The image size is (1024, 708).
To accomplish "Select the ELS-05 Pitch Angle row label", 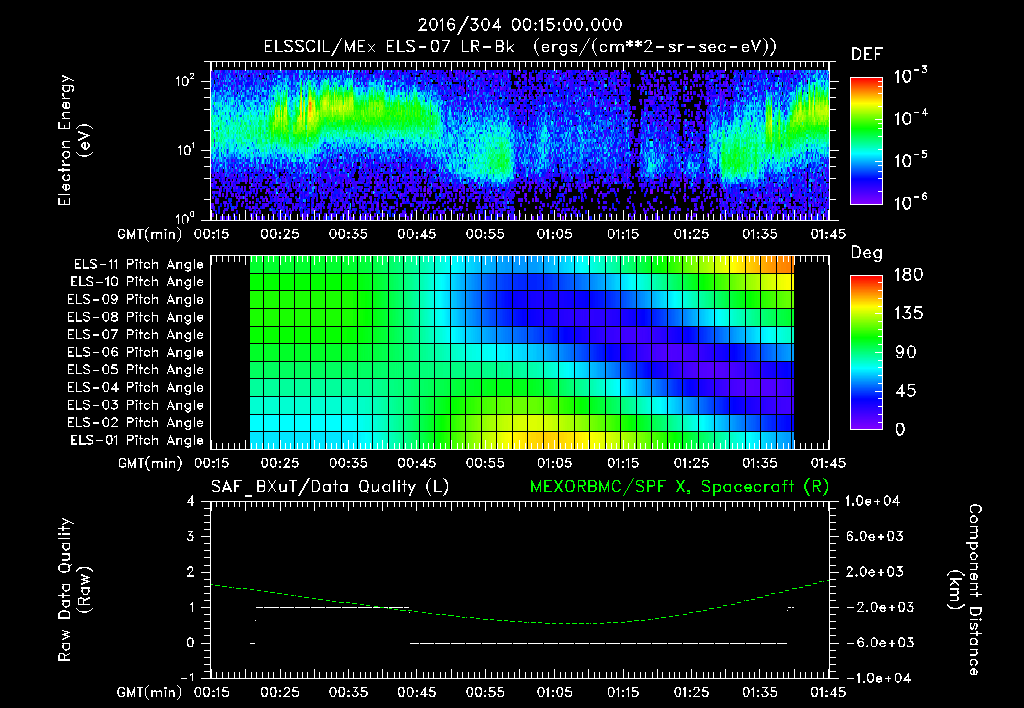I will click(x=136, y=370).
